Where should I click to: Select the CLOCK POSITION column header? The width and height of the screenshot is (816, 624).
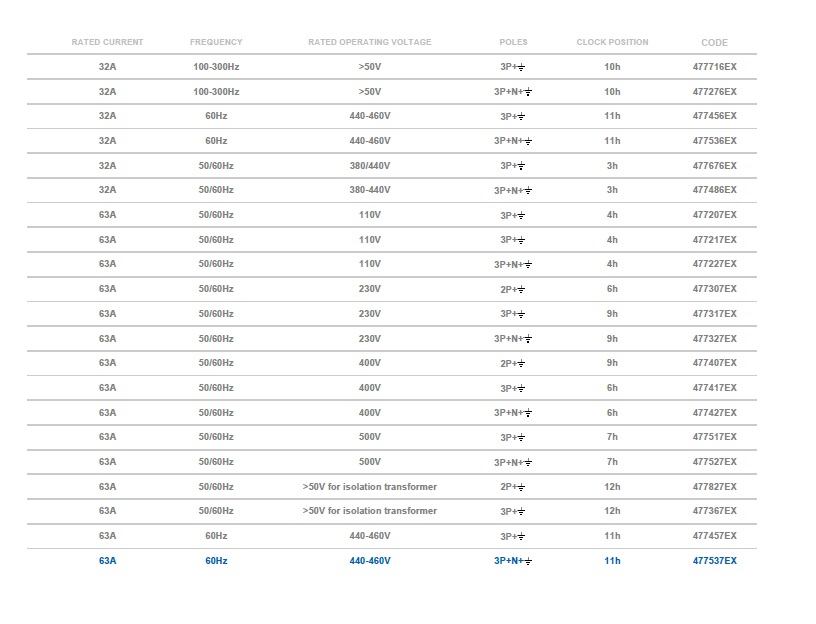pyautogui.click(x=612, y=42)
